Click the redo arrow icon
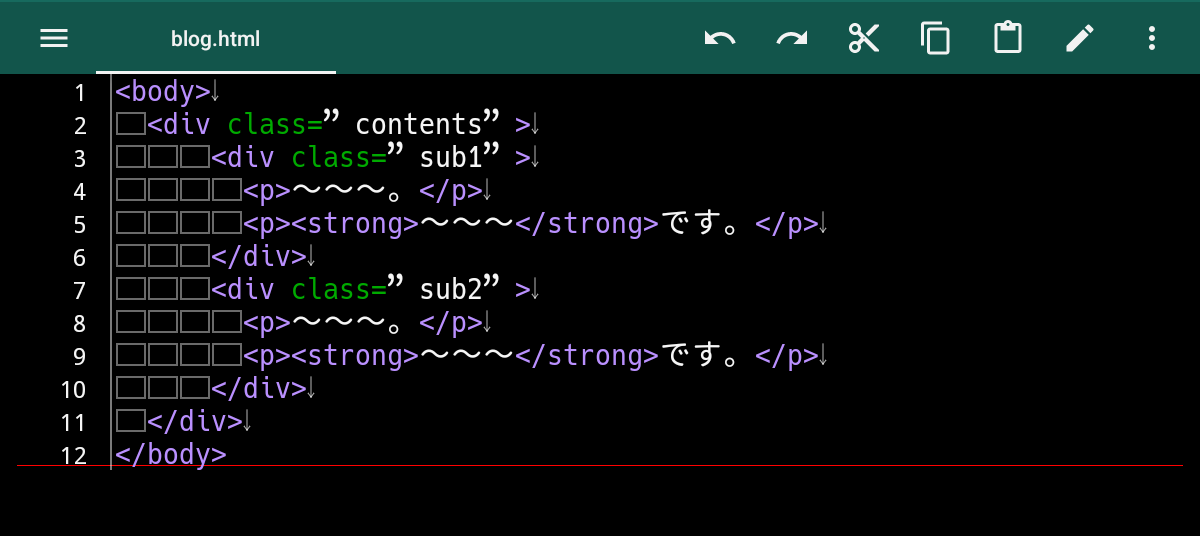Image resolution: width=1200 pixels, height=536 pixels. [792, 39]
